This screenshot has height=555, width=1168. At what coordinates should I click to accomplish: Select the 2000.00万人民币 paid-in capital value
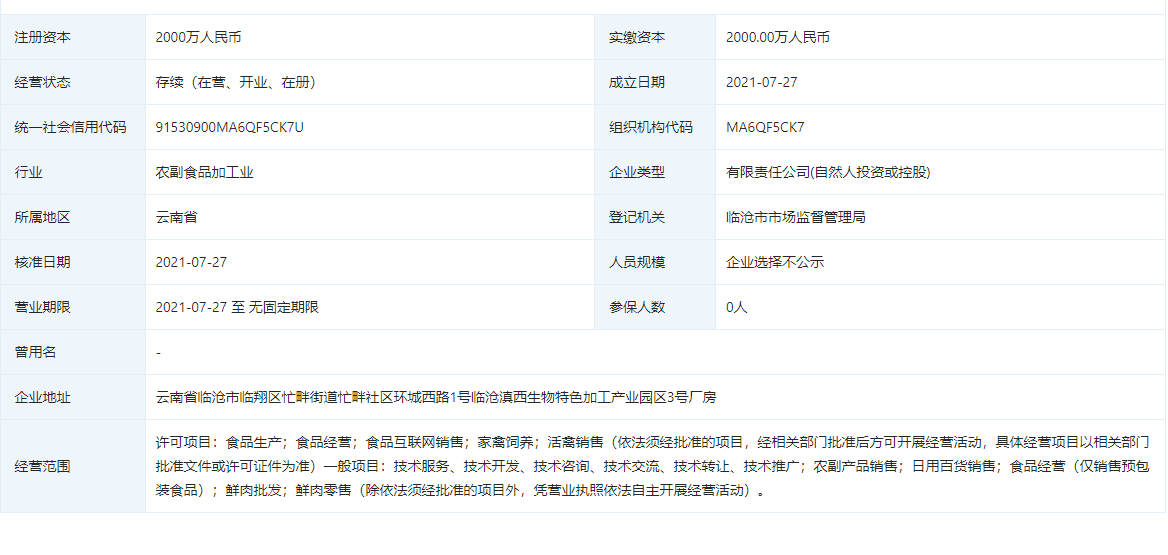[778, 37]
